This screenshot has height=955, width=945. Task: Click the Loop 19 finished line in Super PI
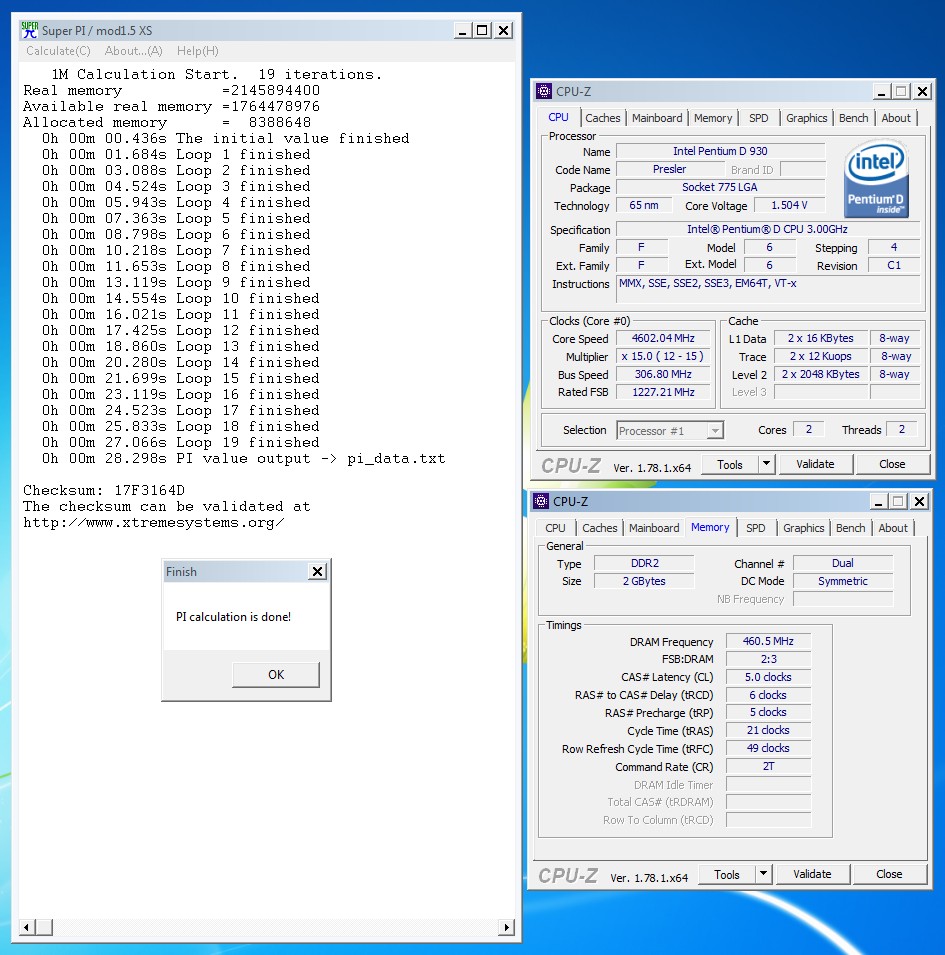[180, 442]
